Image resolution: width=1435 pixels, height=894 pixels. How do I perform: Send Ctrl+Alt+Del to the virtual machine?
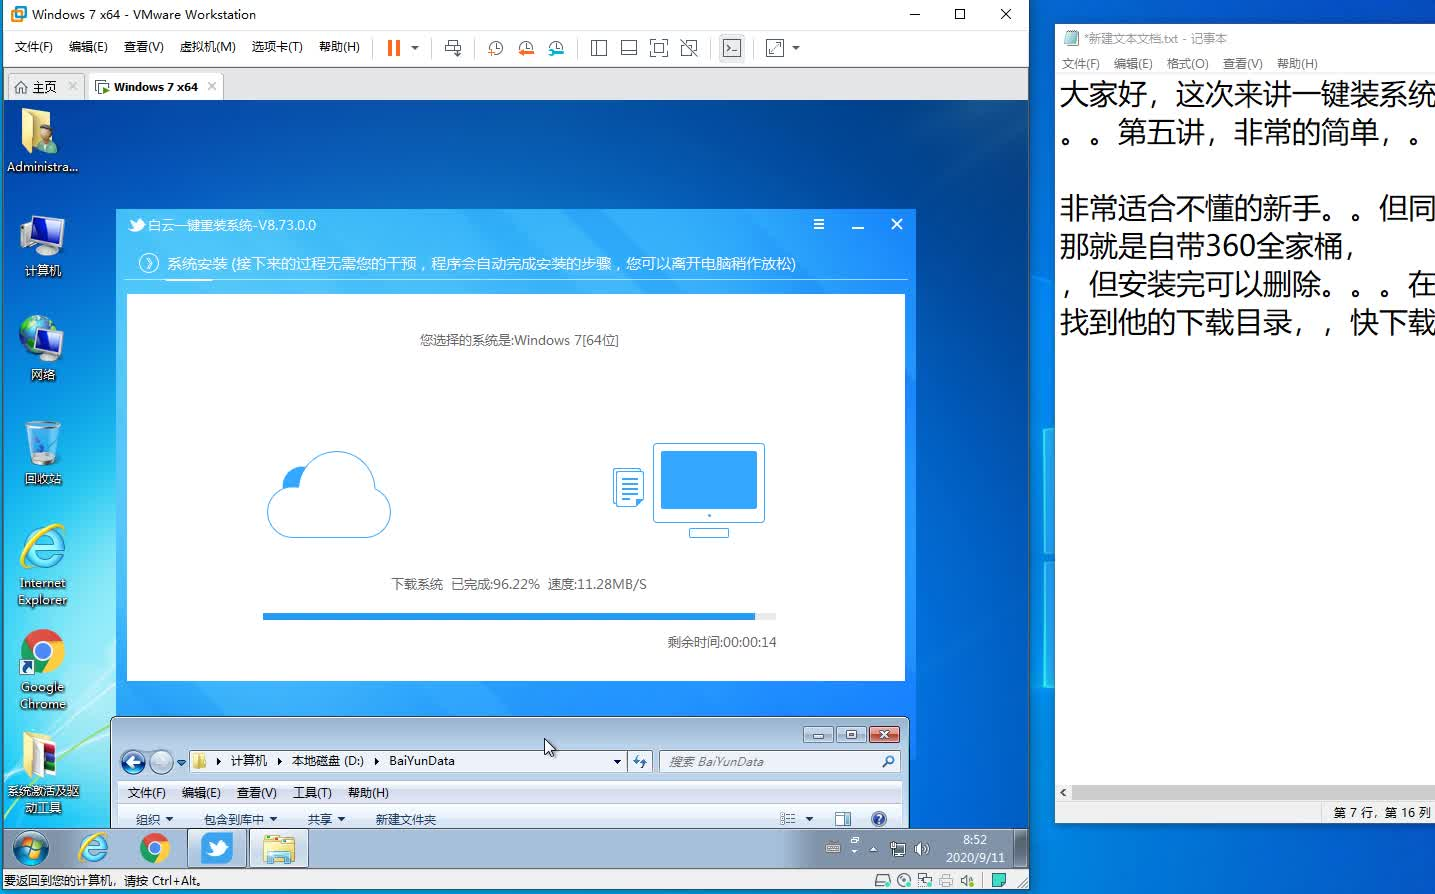[x=453, y=47]
